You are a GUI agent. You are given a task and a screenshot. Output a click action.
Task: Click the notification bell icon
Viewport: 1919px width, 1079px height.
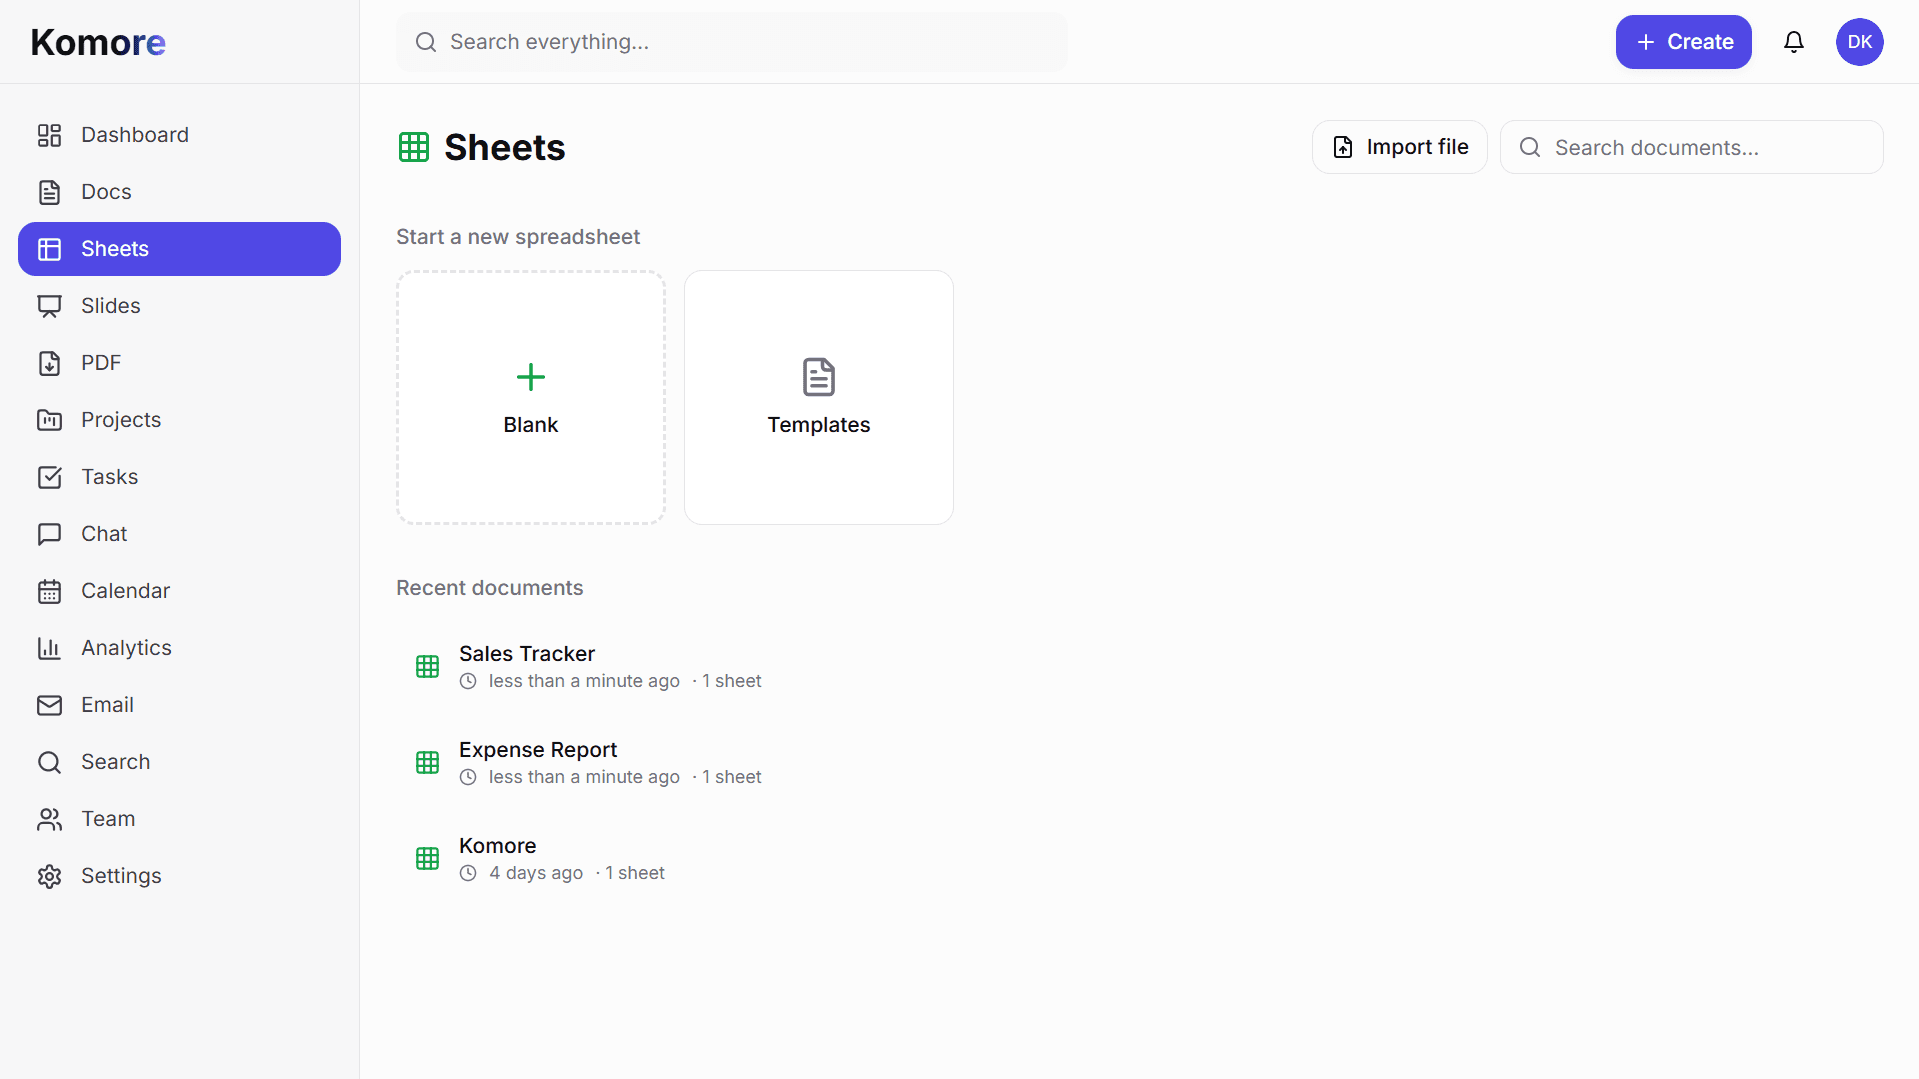[x=1793, y=42]
